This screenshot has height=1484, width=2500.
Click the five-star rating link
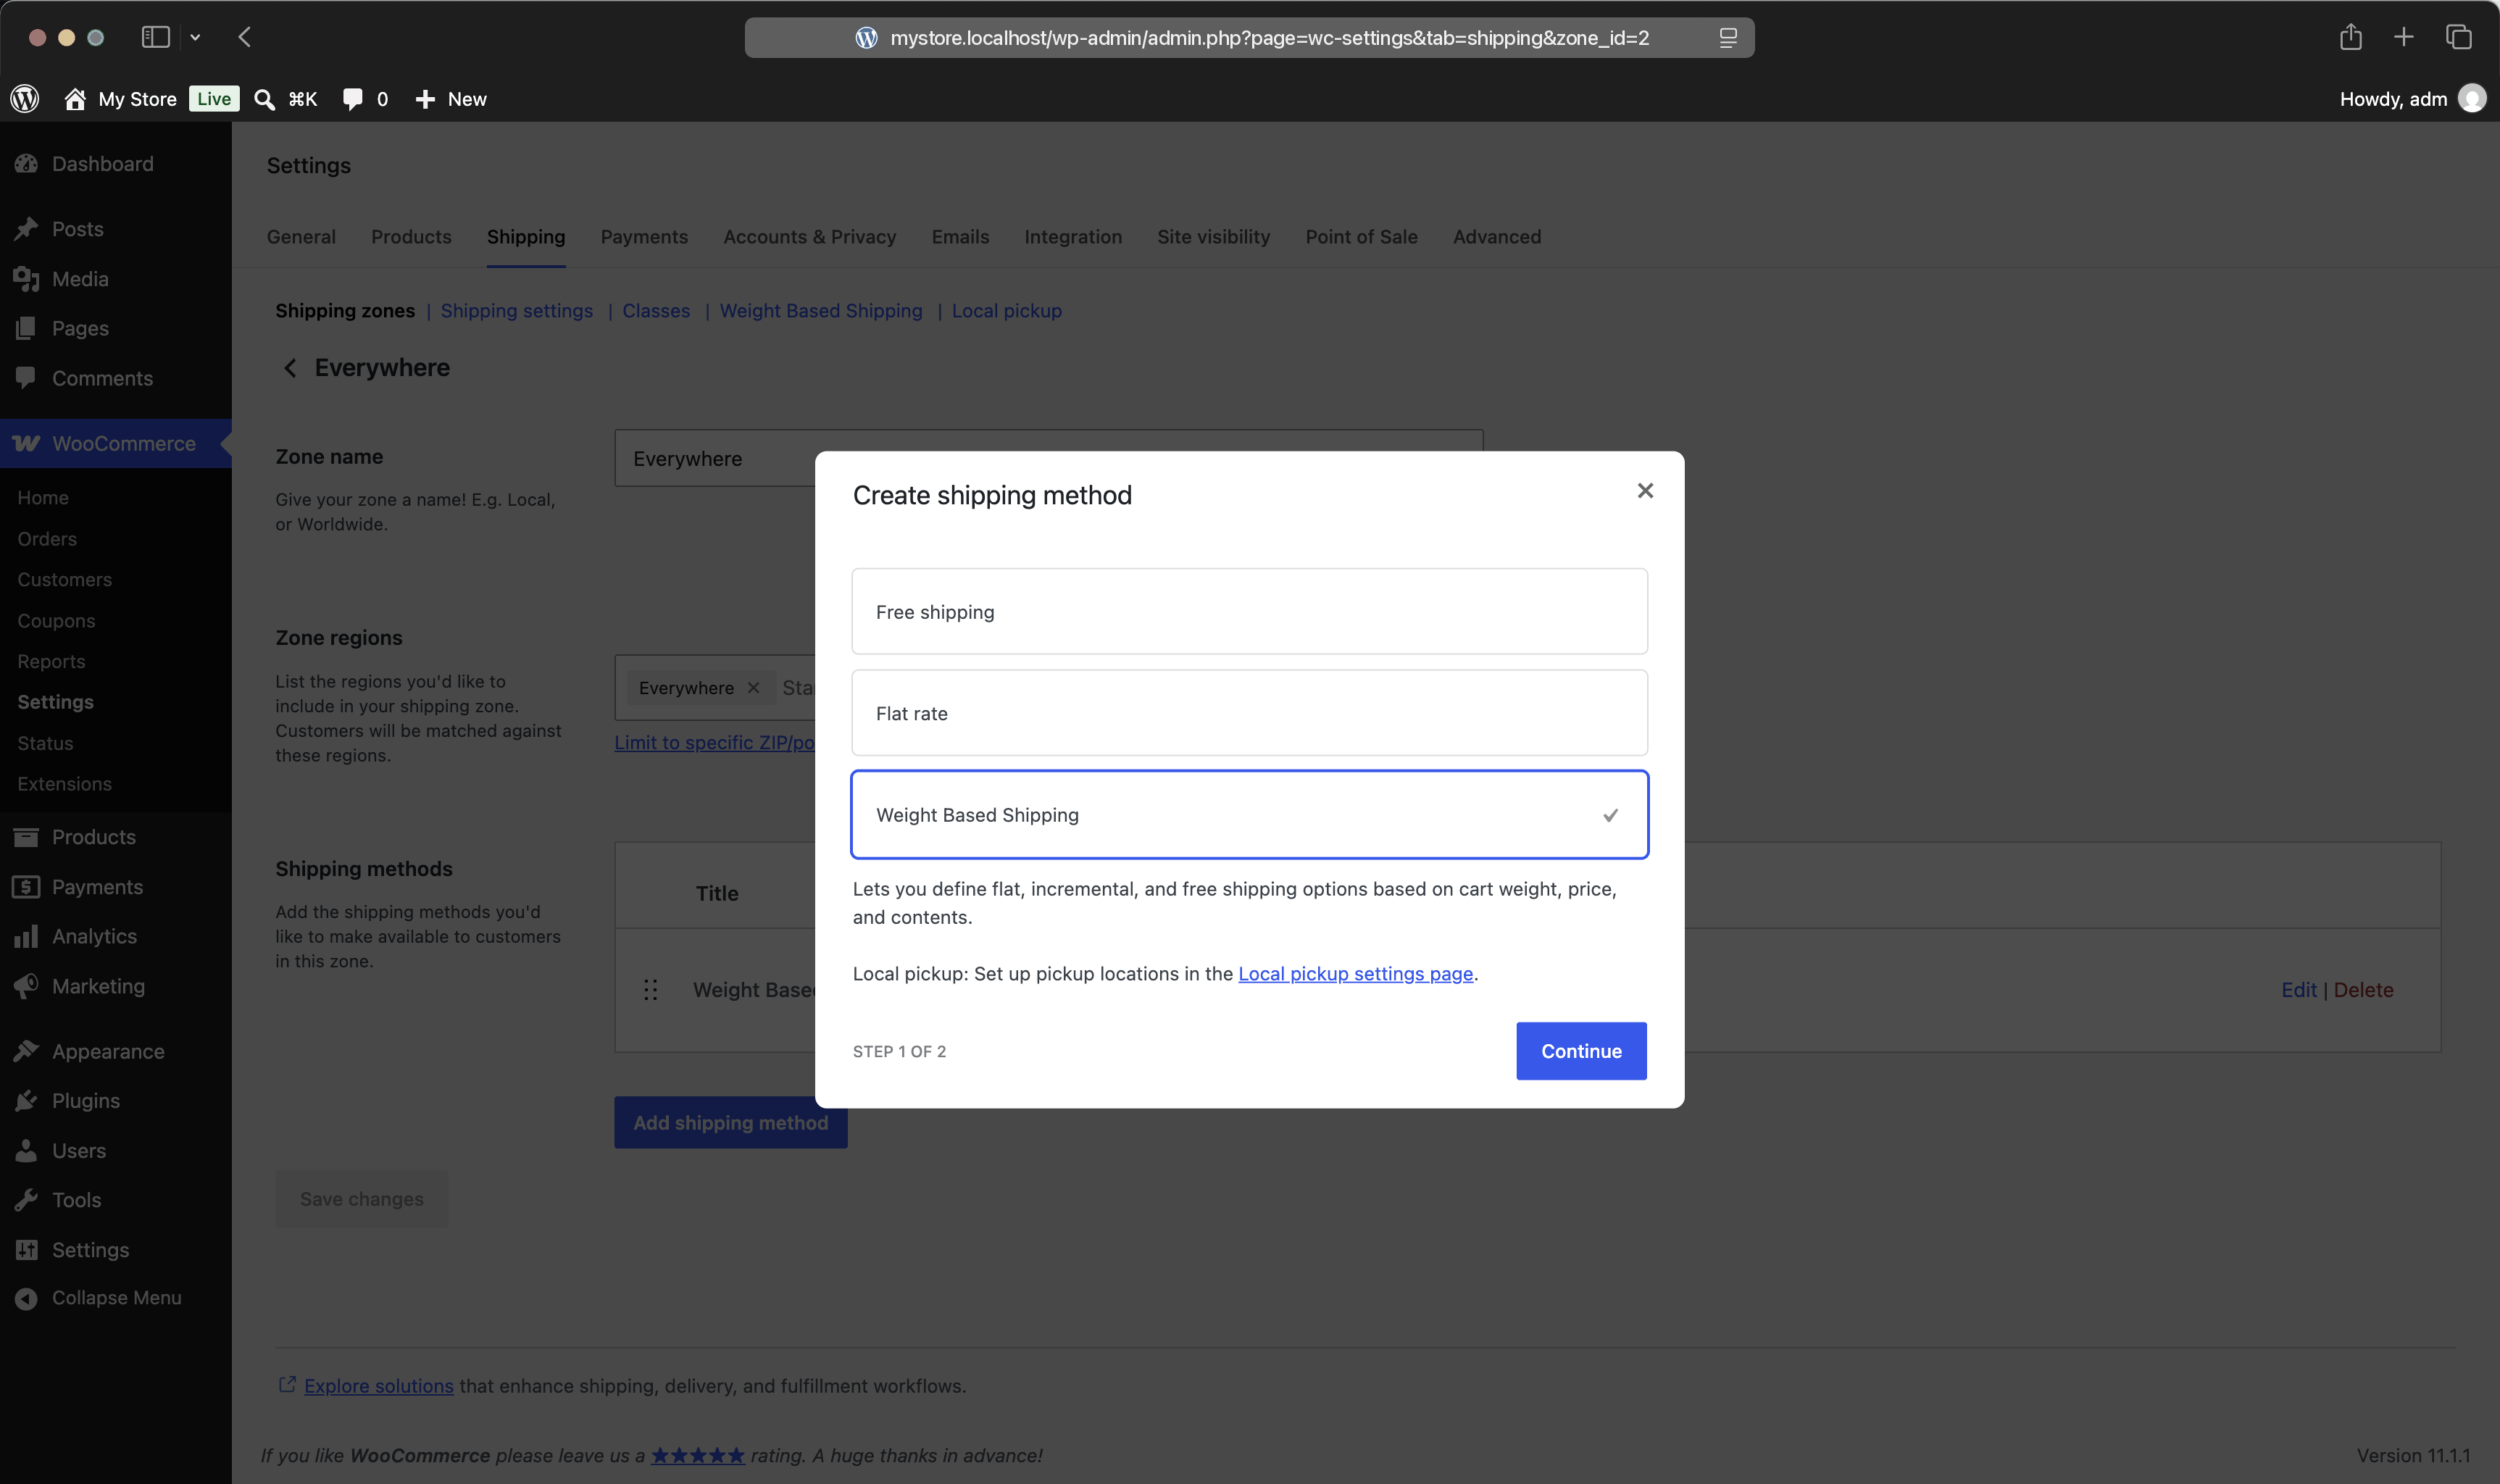click(698, 1456)
